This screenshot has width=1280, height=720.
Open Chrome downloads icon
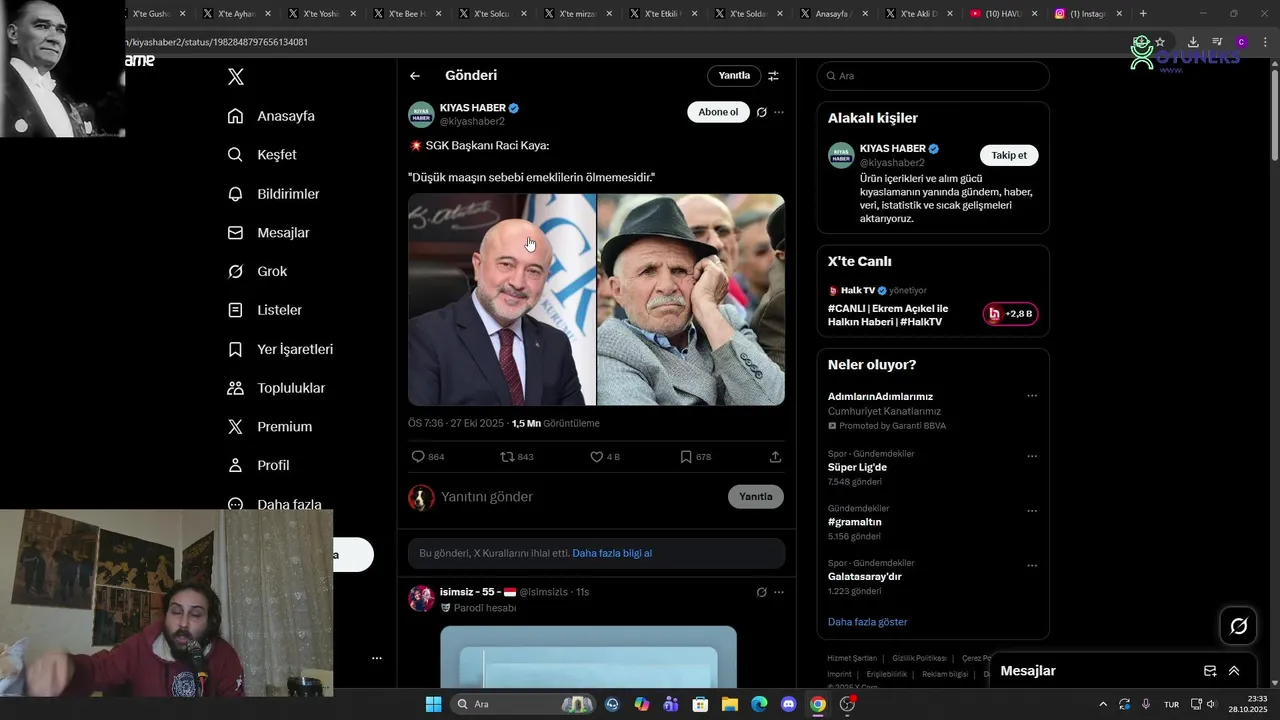point(1193,42)
